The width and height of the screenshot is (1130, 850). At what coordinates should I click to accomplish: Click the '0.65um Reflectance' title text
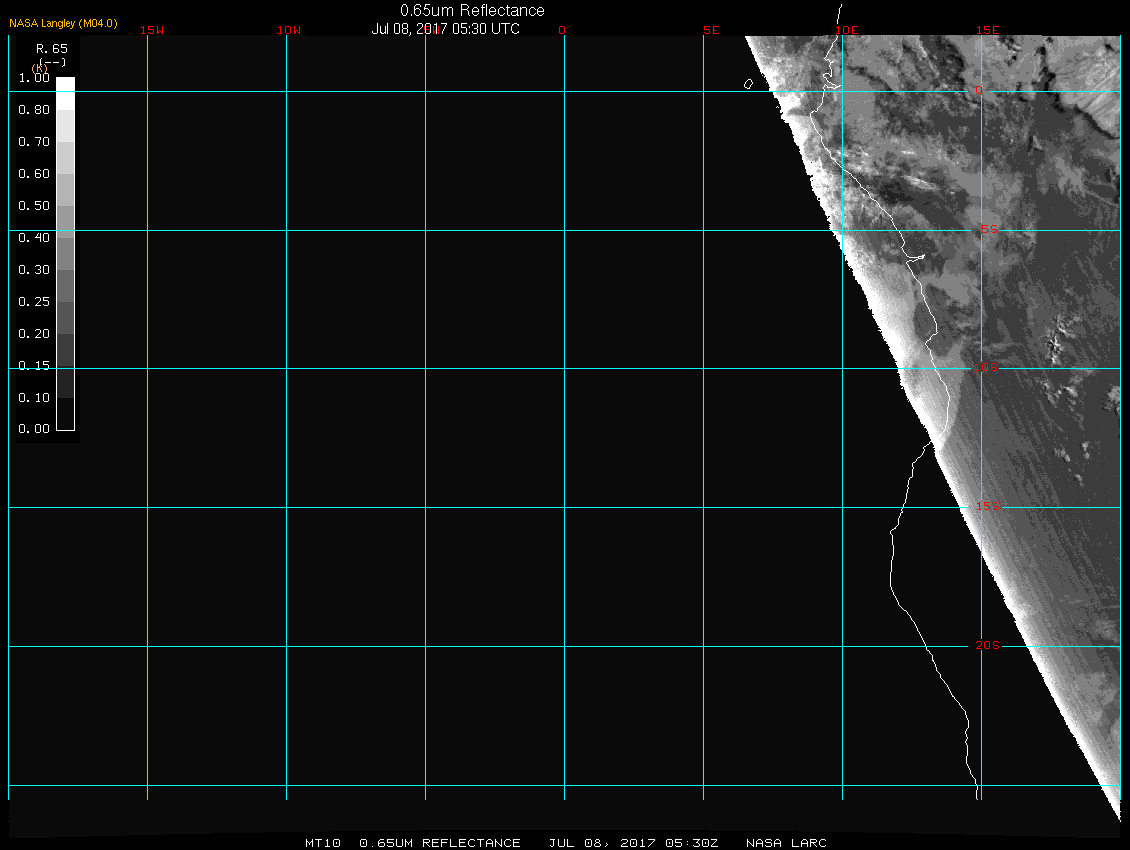472,10
